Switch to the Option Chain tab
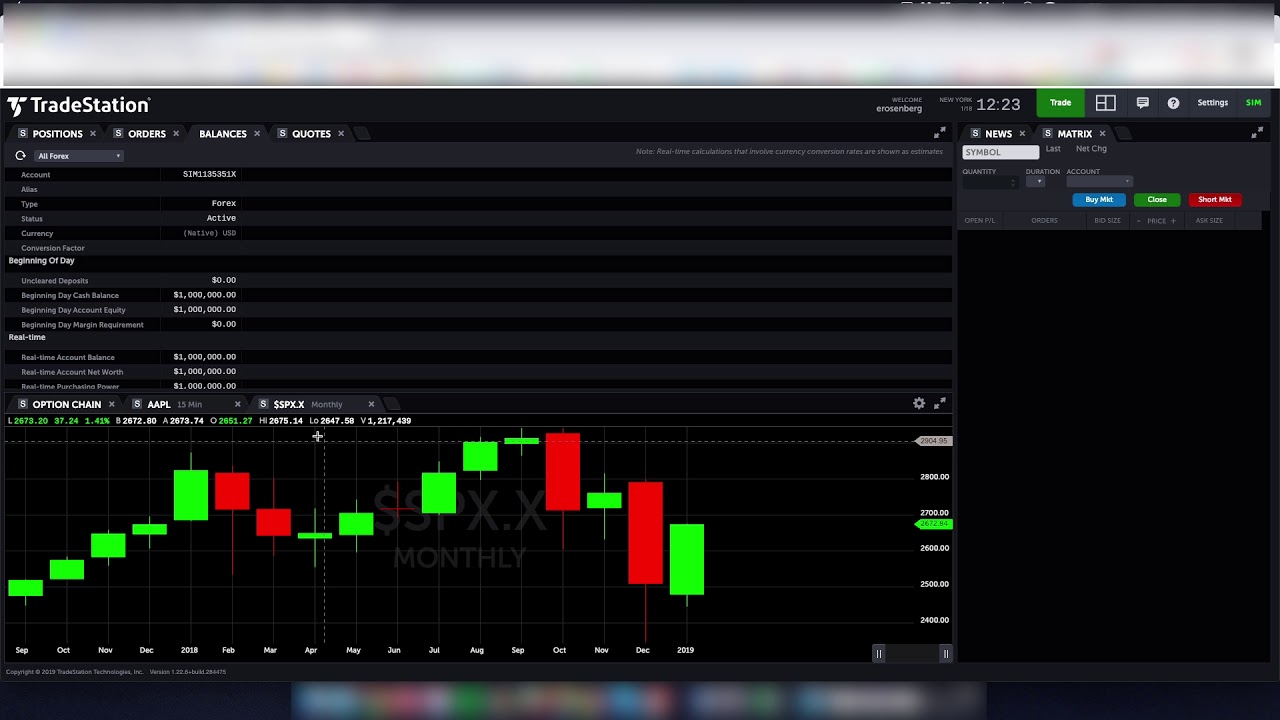This screenshot has height=720, width=1280. coord(66,404)
